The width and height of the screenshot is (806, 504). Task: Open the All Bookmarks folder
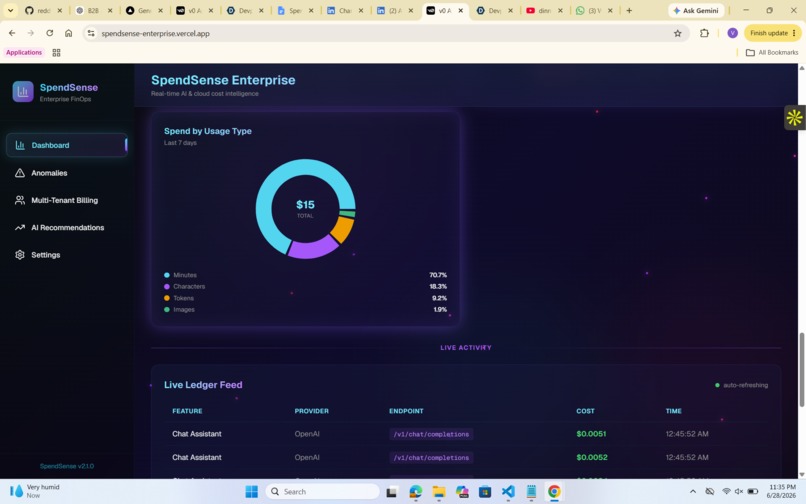click(x=772, y=52)
